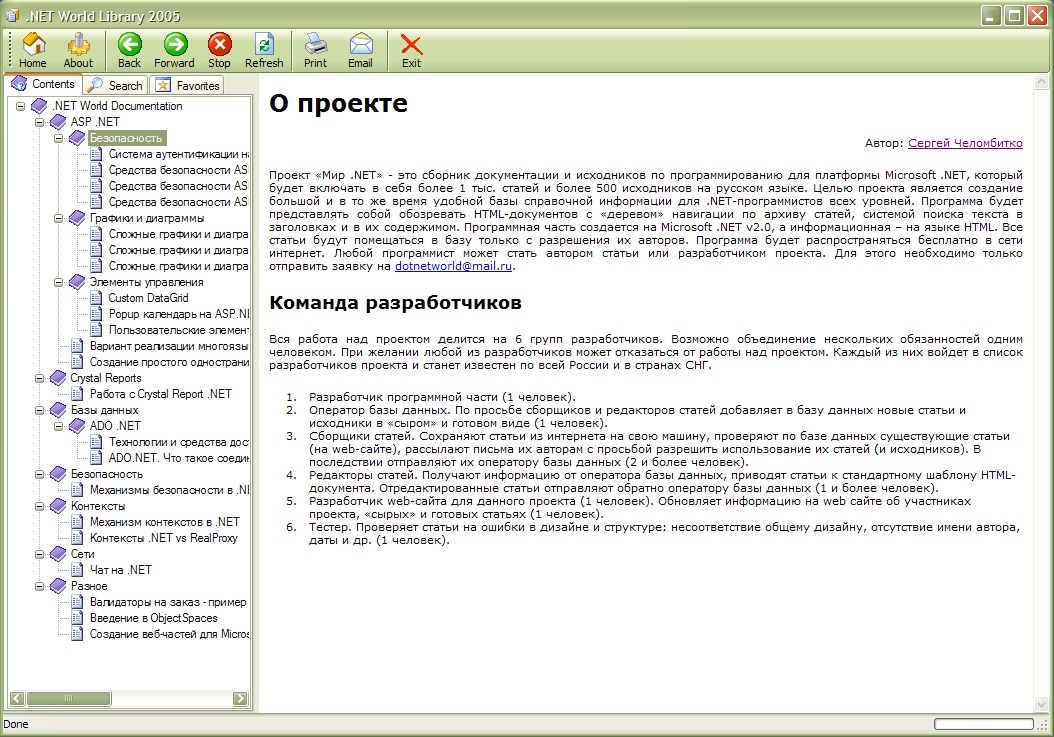
Task: Click the Элементы управления book icon
Action: click(77, 282)
